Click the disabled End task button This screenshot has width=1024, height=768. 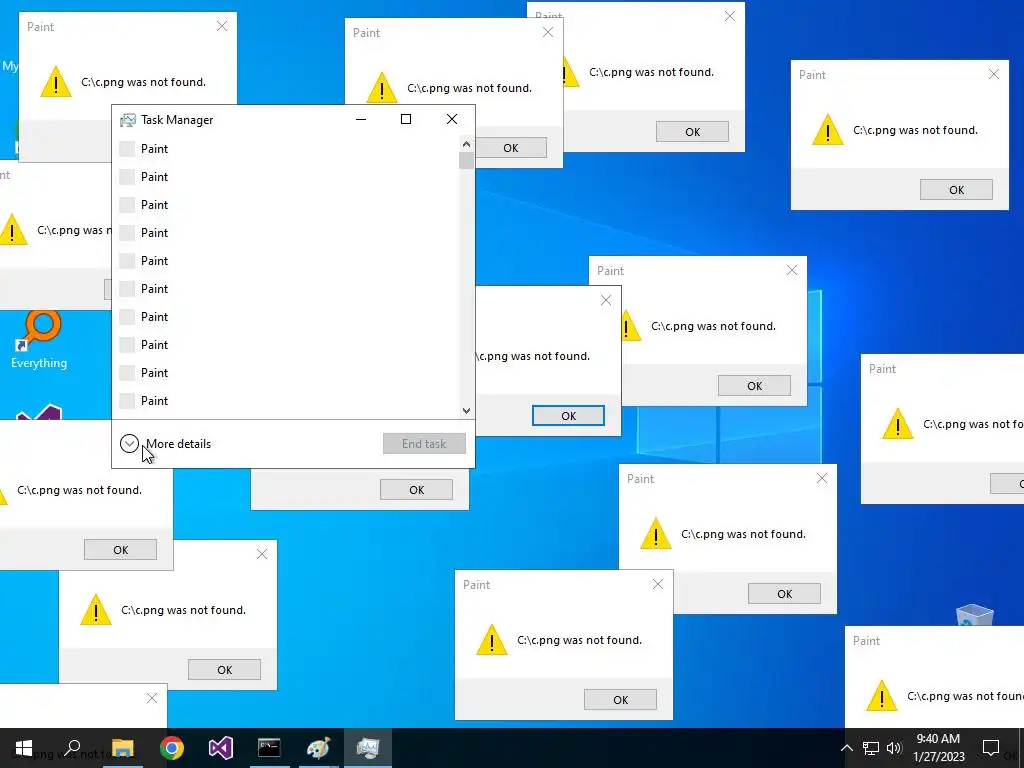pyautogui.click(x=424, y=443)
